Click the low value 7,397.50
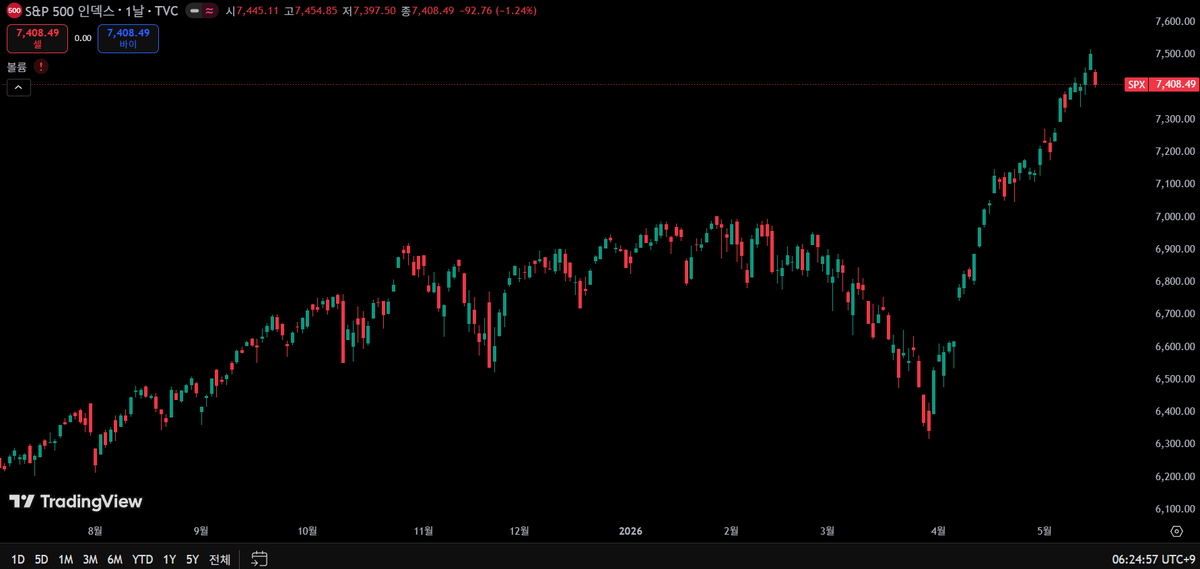This screenshot has width=1200, height=569. [373, 11]
